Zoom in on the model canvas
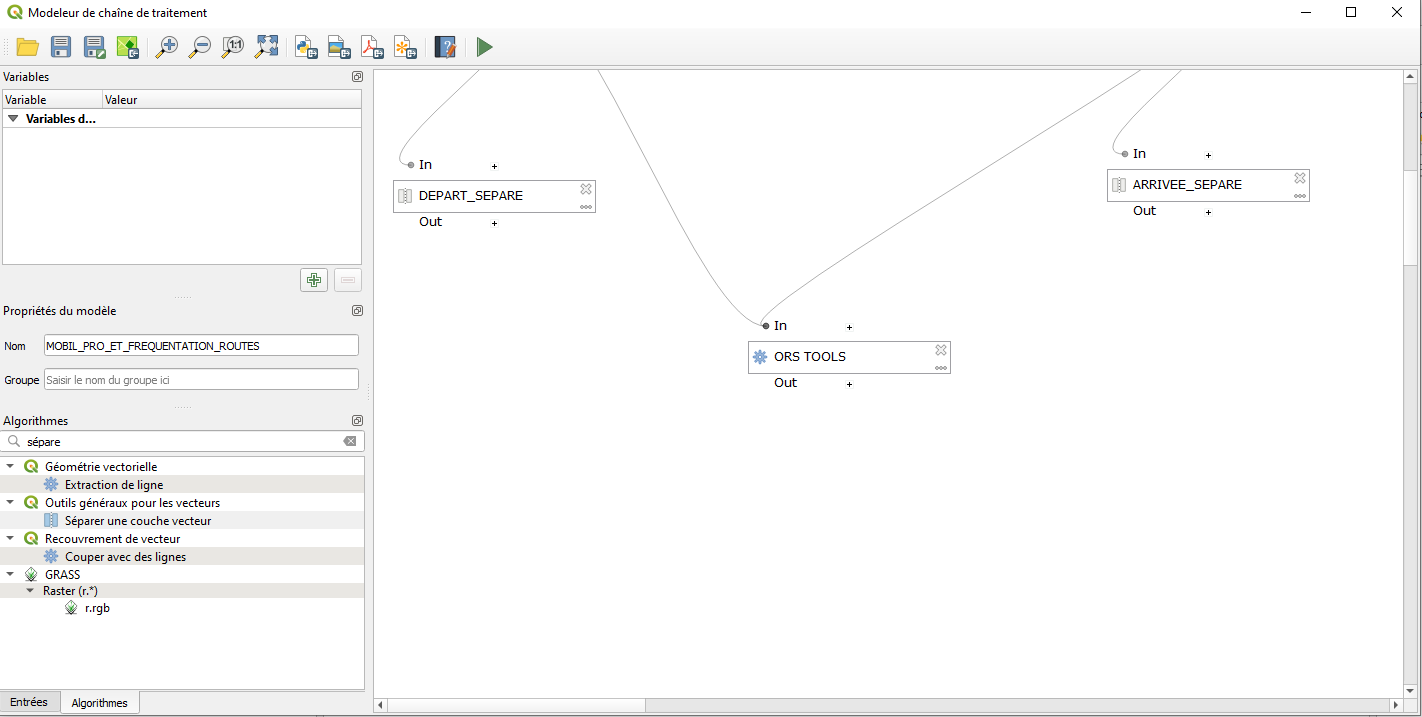1422x717 pixels. click(x=167, y=47)
